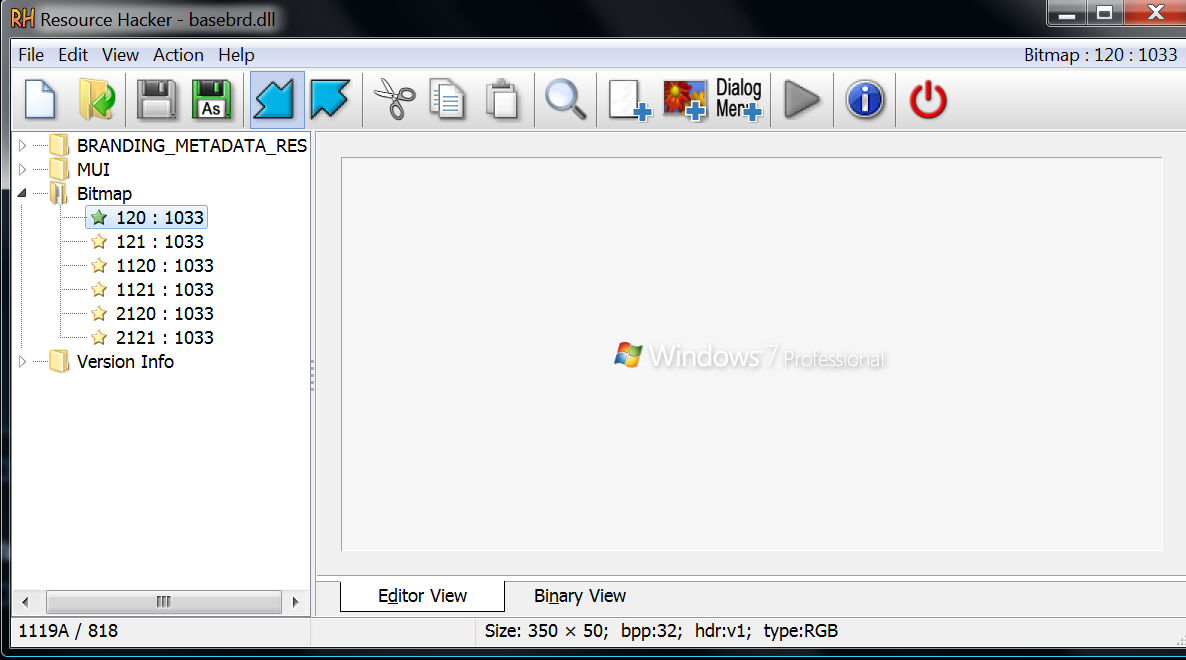The width and height of the screenshot is (1186, 660).
Task: Open the View menu
Action: pyautogui.click(x=120, y=55)
